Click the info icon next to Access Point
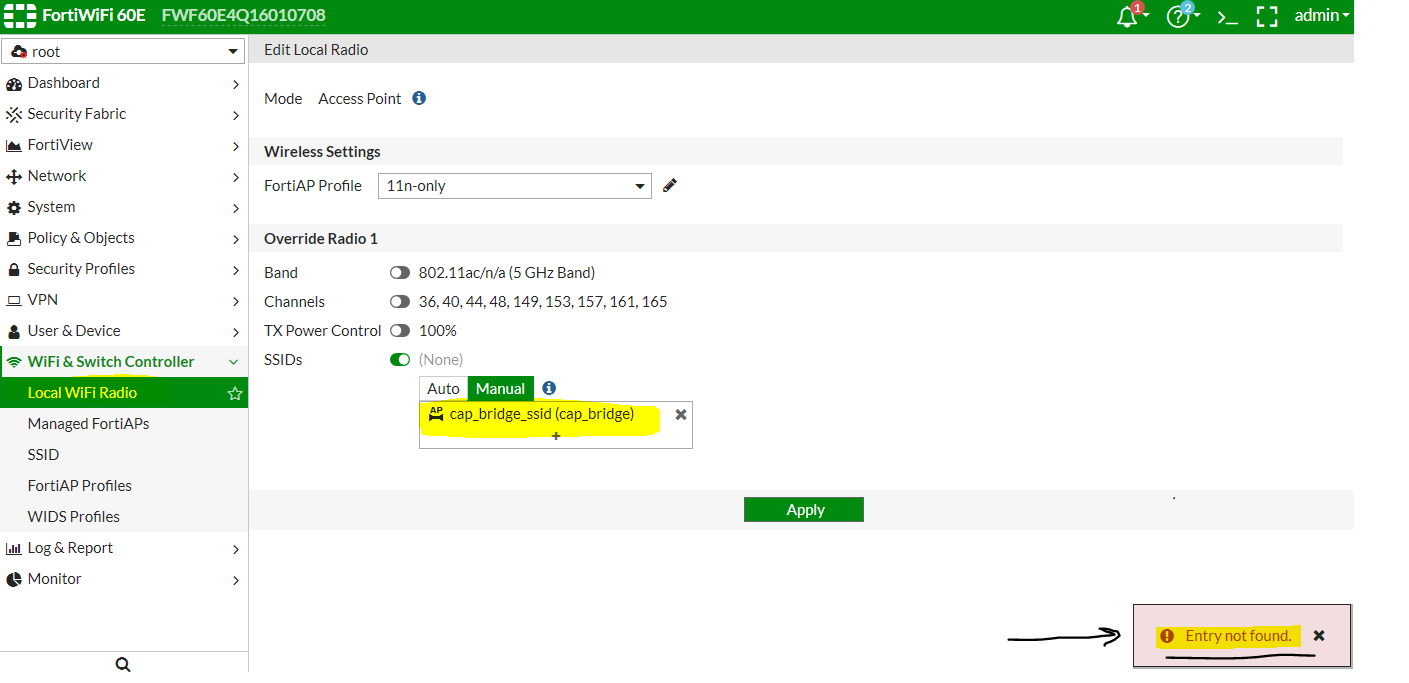Screen dimensions: 1409x683 pos(419,98)
